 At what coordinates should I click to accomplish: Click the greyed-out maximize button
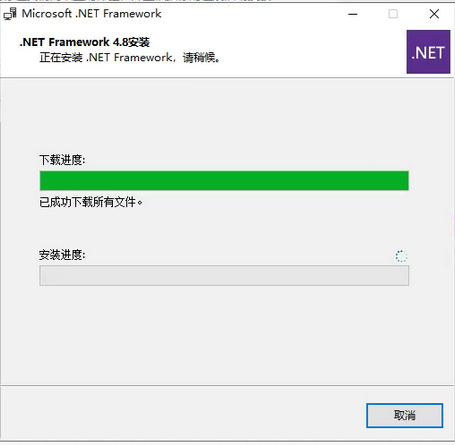[x=393, y=14]
